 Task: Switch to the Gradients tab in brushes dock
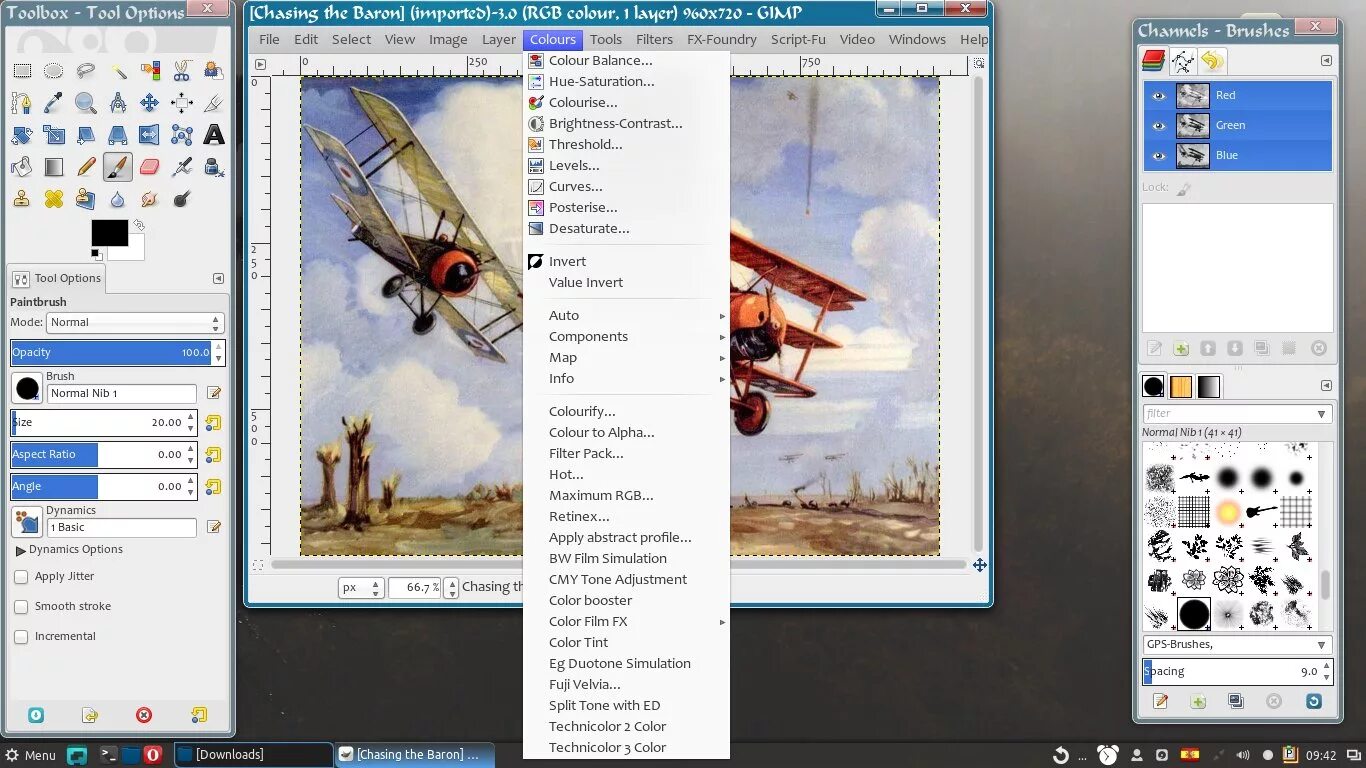(1209, 387)
